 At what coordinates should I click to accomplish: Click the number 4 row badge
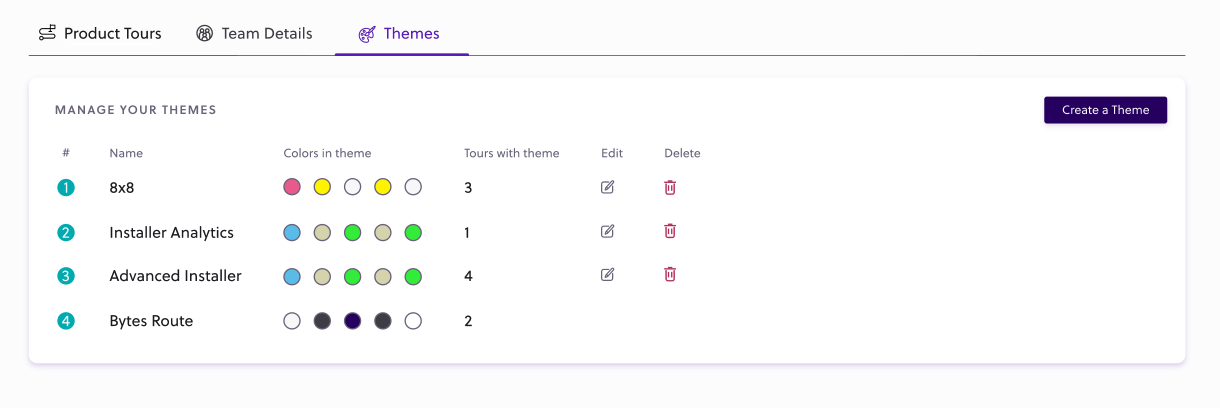(x=66, y=321)
